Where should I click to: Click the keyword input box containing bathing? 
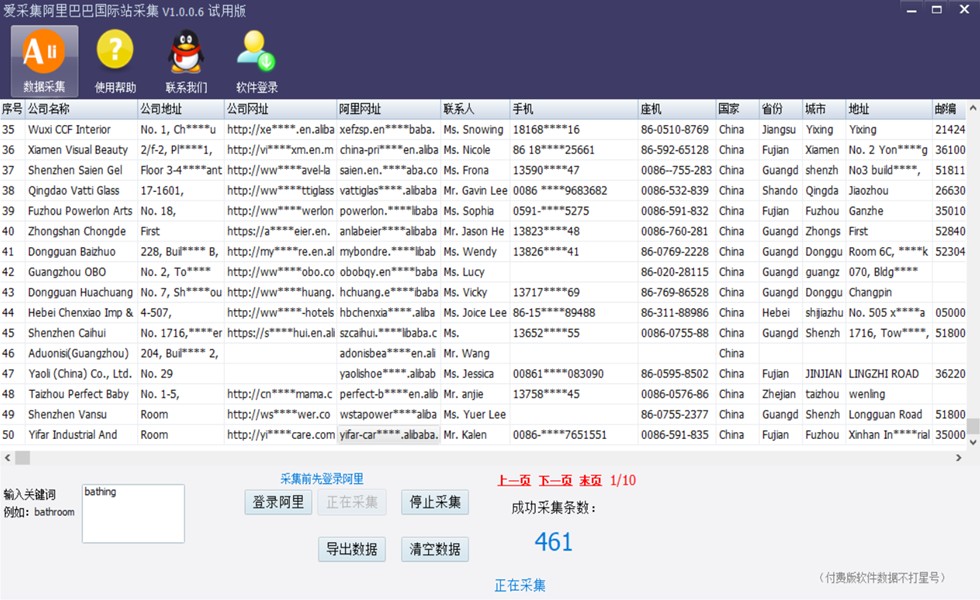[x=133, y=514]
